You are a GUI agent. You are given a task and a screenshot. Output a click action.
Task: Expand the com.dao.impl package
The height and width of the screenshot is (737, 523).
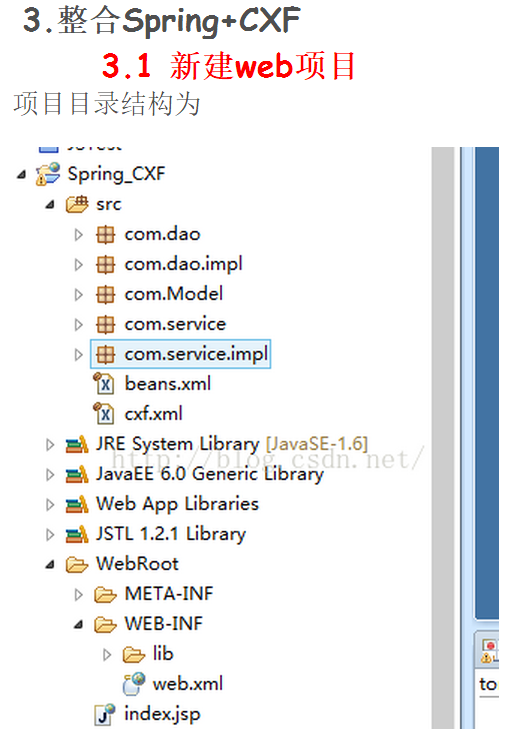(79, 265)
